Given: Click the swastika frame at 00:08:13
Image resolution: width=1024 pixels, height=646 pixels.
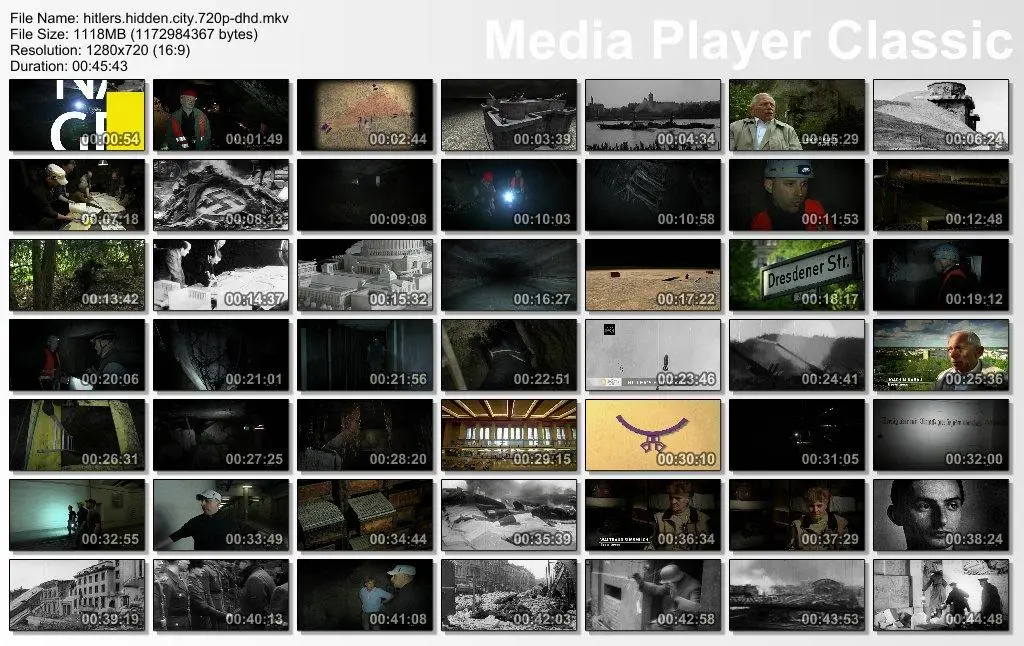Looking at the screenshot, I should point(221,195).
